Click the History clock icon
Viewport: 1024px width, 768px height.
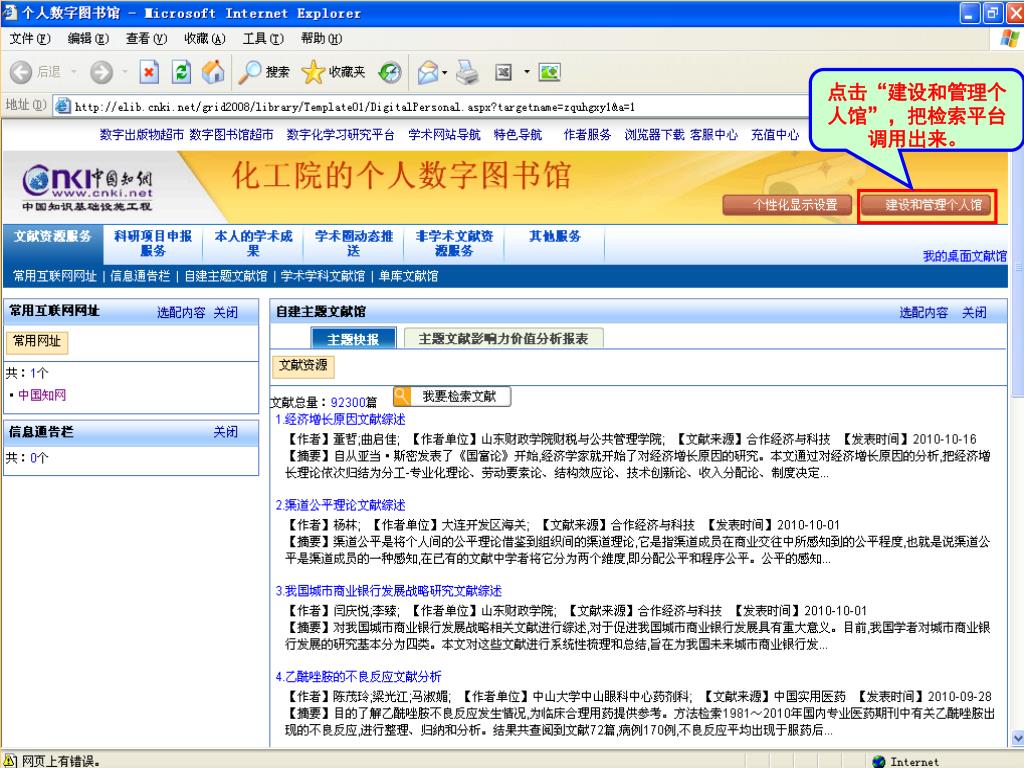click(x=390, y=72)
